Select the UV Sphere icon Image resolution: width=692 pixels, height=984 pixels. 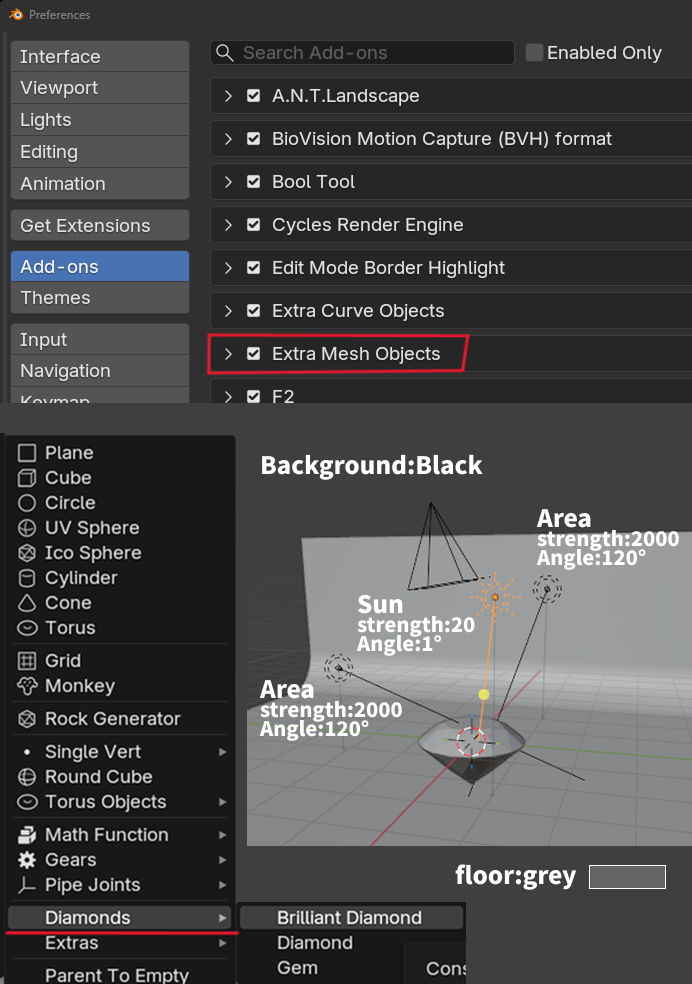(x=27, y=528)
